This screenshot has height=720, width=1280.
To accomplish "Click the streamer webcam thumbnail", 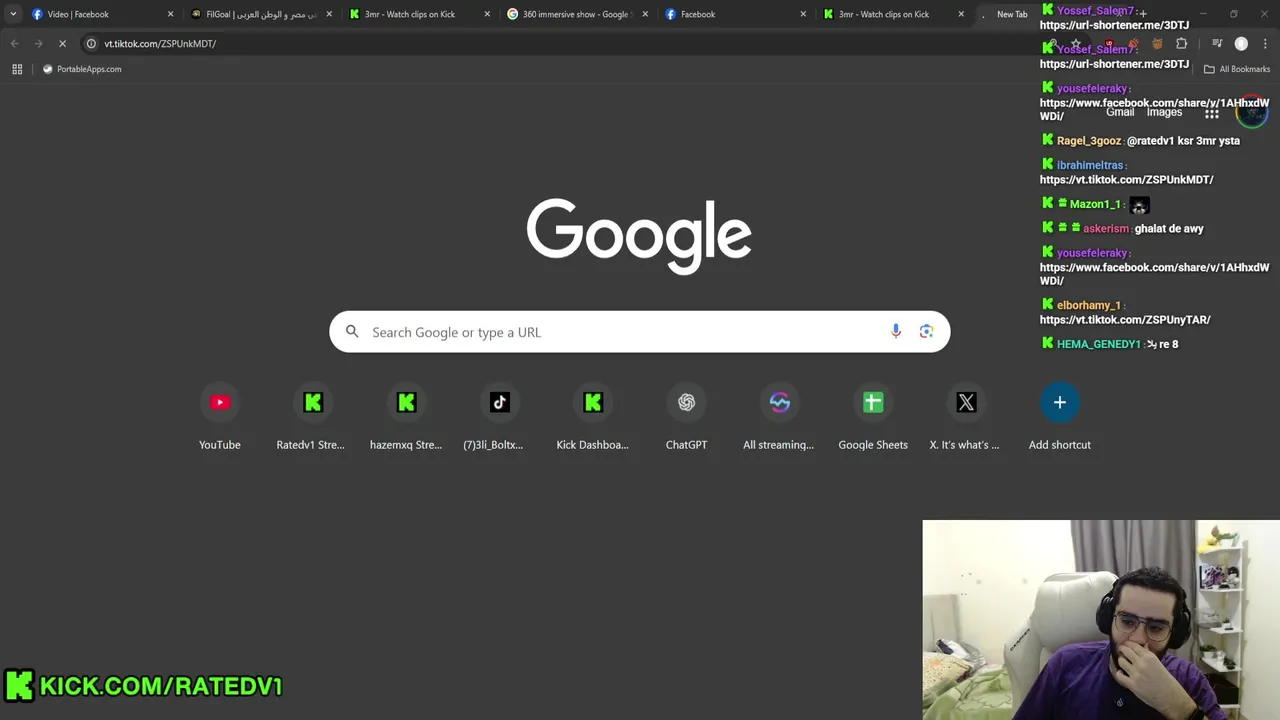I will [x=1101, y=620].
